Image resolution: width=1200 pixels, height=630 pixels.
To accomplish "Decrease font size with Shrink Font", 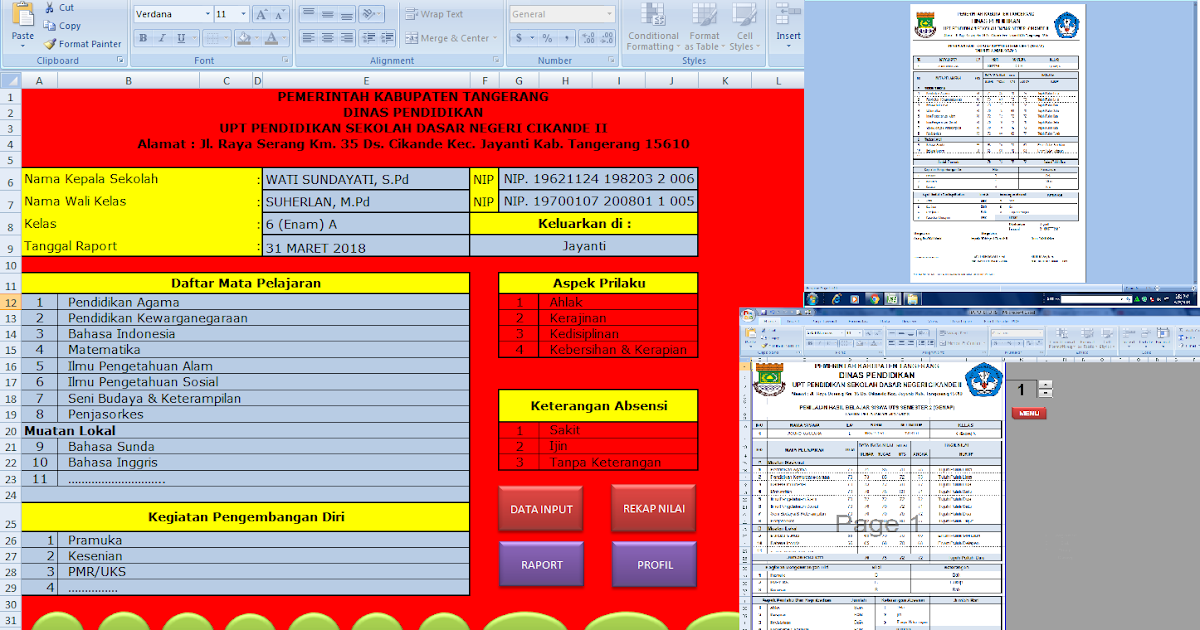I will [279, 15].
